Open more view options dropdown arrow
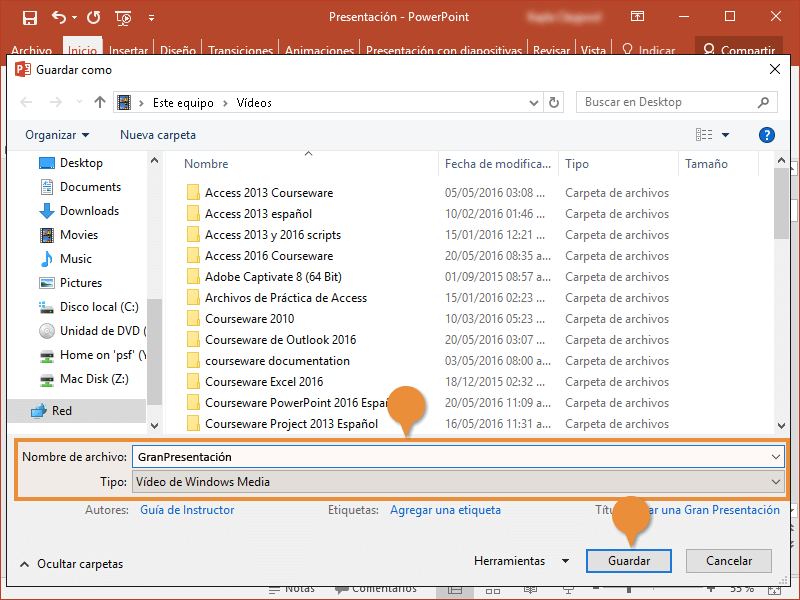Viewport: 800px width, 600px height. 726,135
